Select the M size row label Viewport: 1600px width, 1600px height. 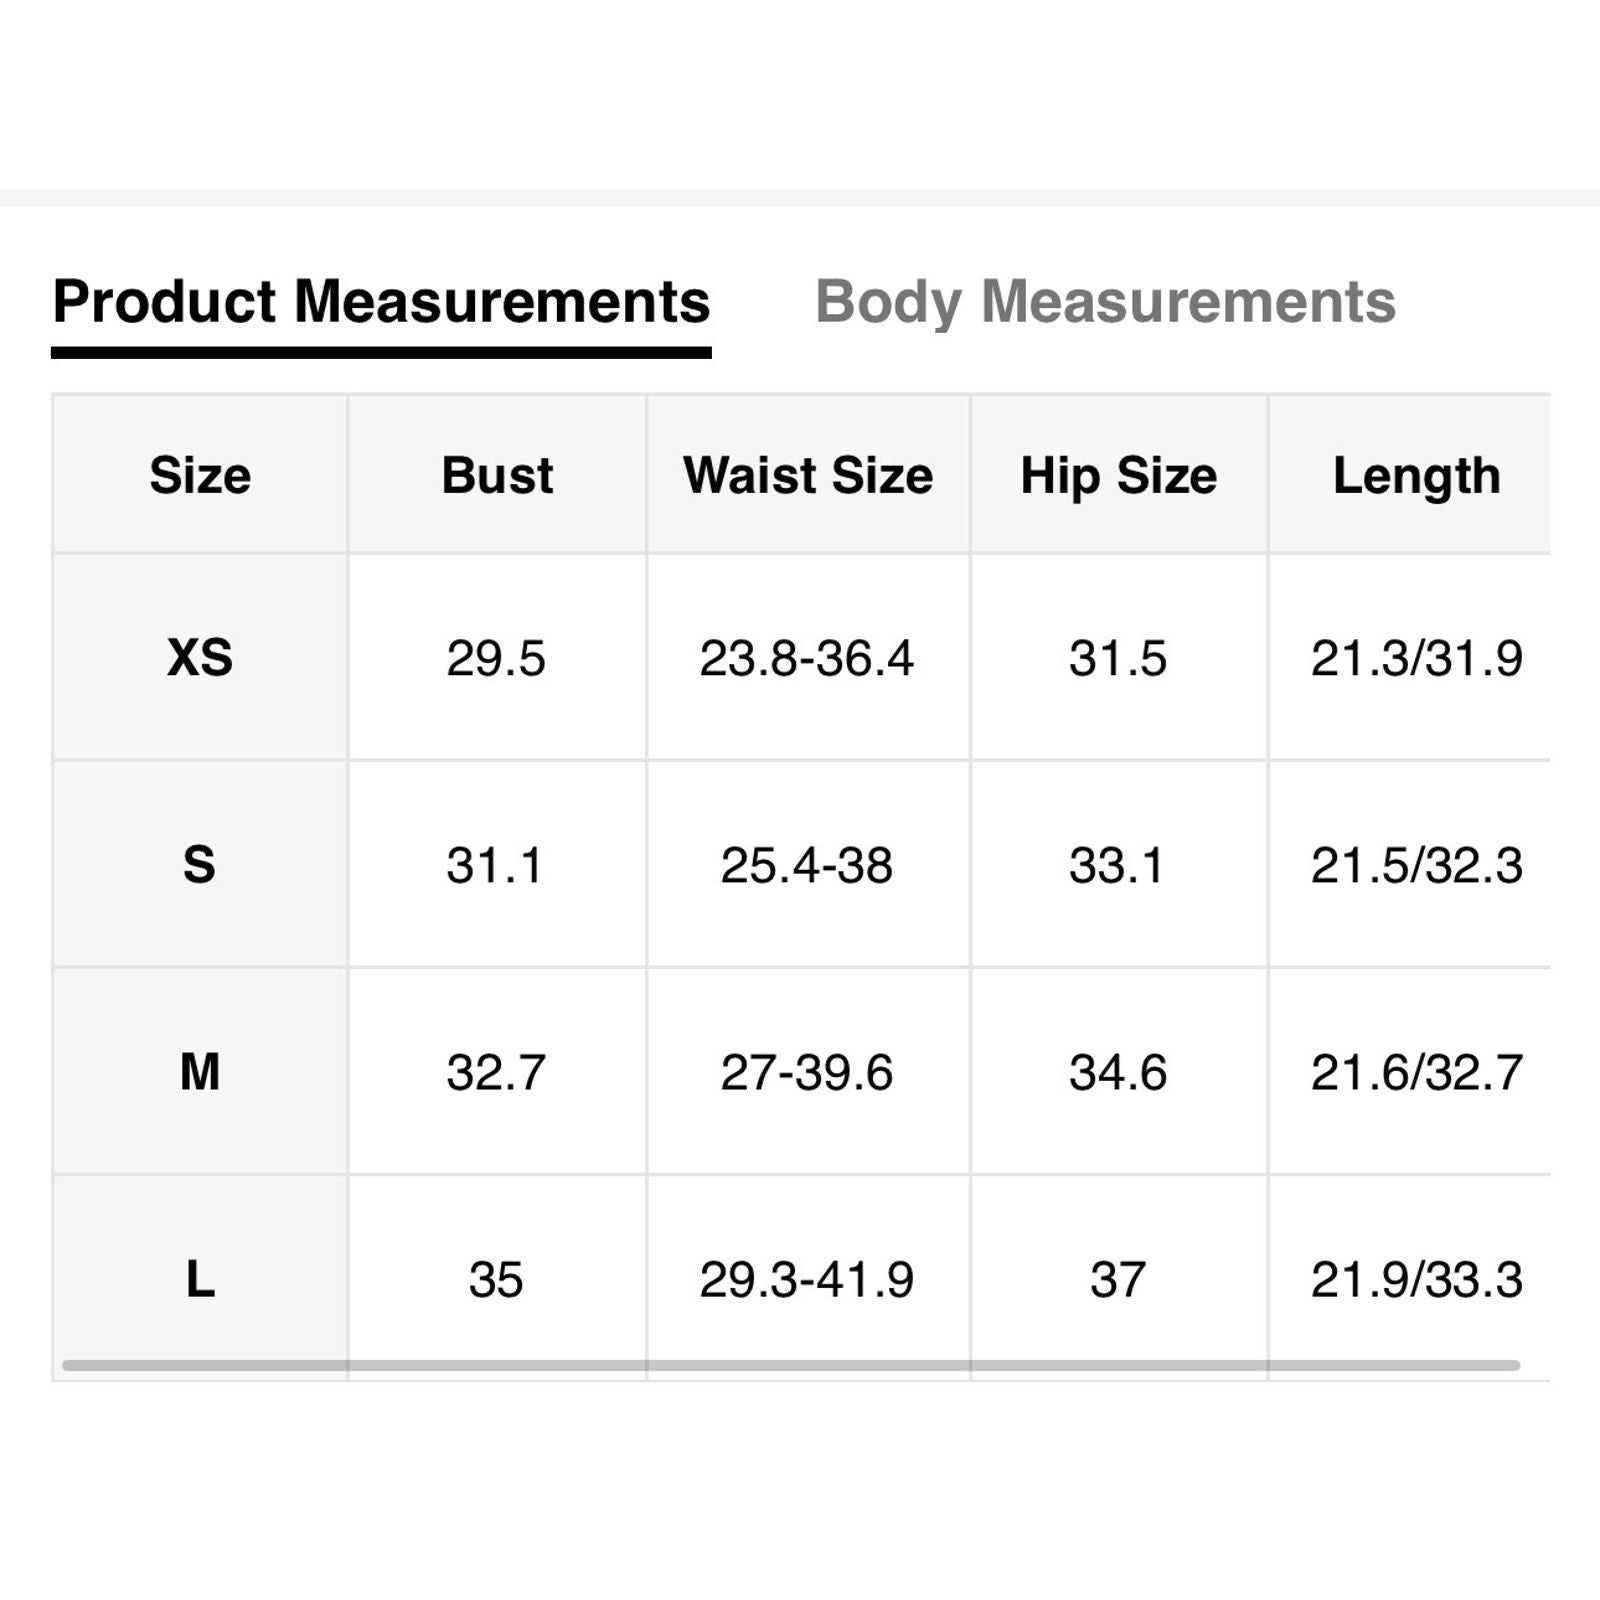click(x=200, y=1072)
